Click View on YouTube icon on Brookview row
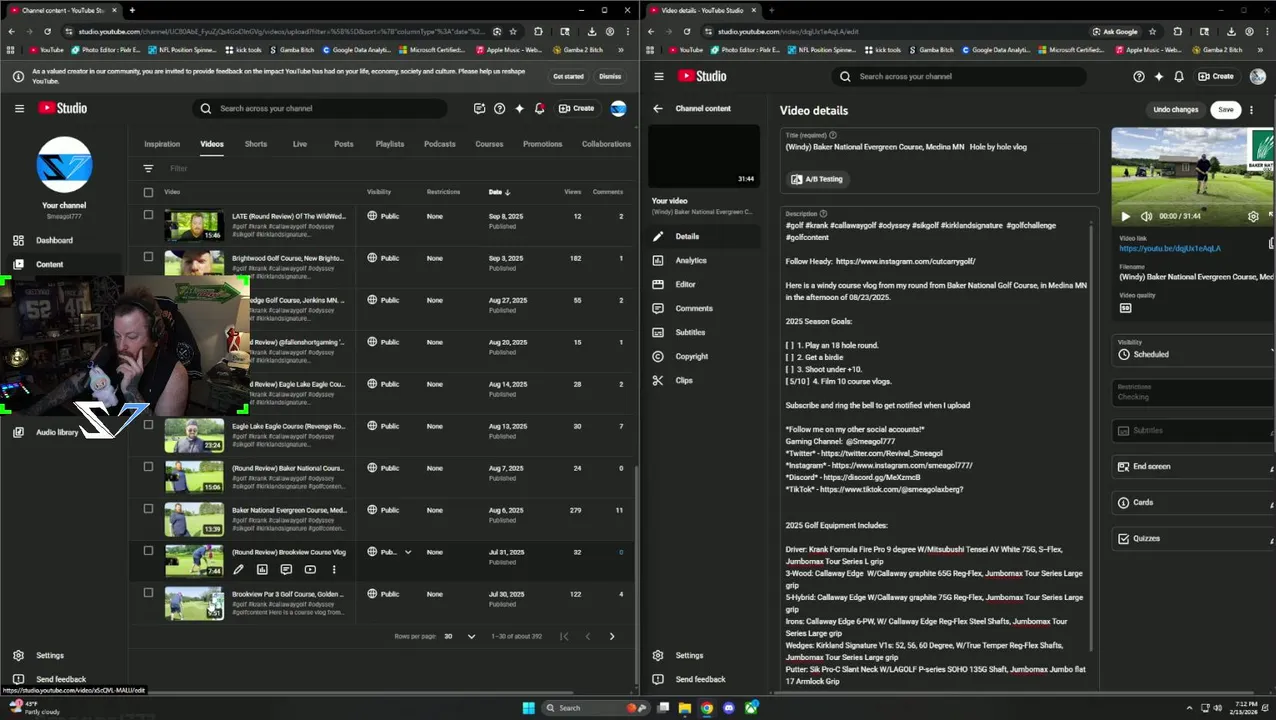1276x720 pixels. tap(310, 570)
